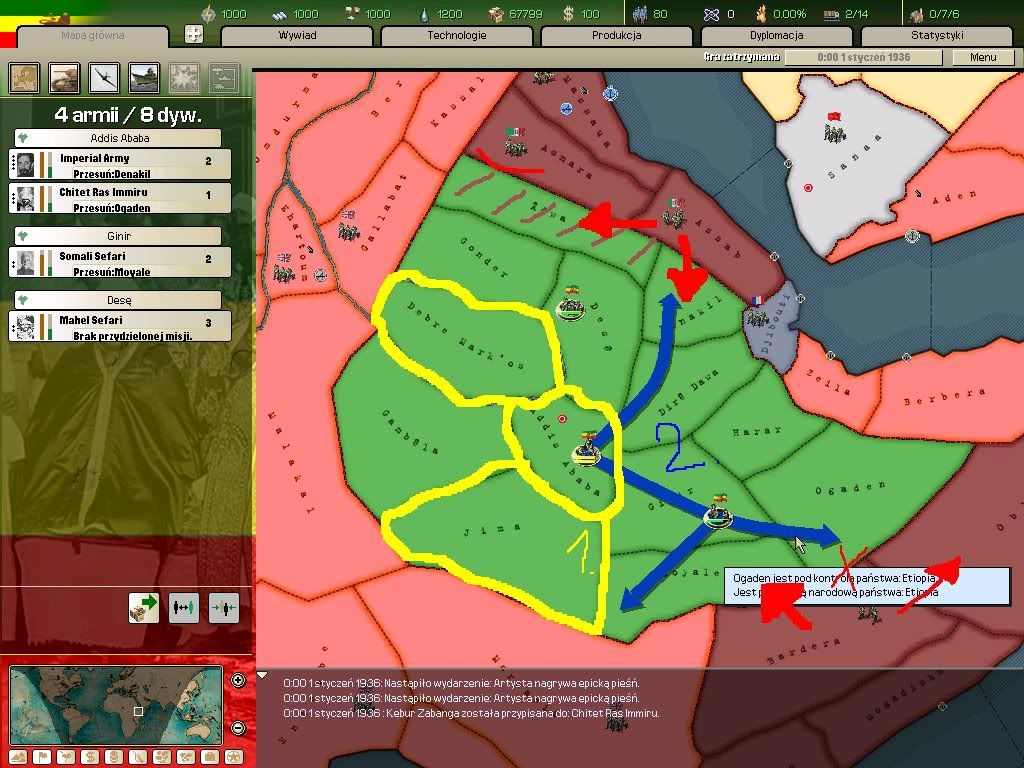Click the supplies crate resource icon

tap(496, 14)
